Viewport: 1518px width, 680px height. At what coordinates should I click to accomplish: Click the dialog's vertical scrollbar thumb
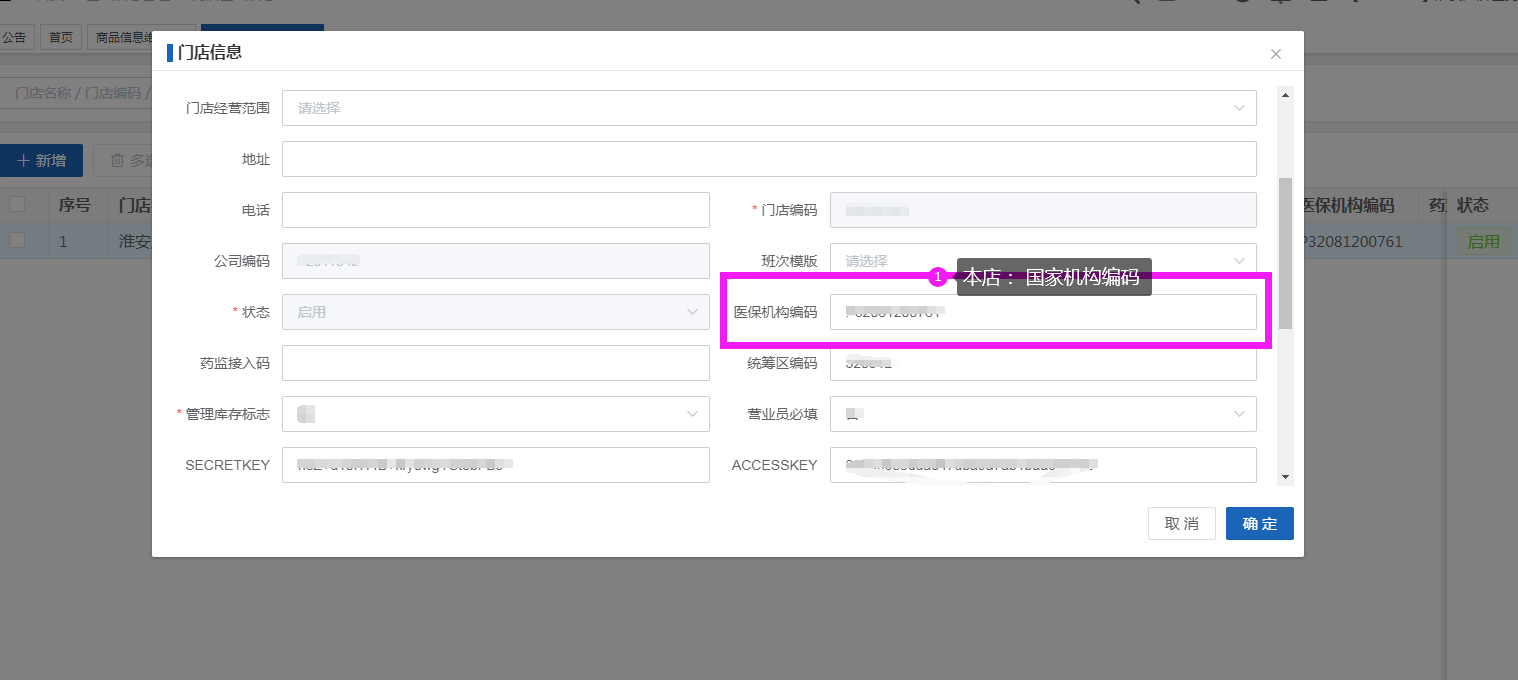click(x=1286, y=254)
